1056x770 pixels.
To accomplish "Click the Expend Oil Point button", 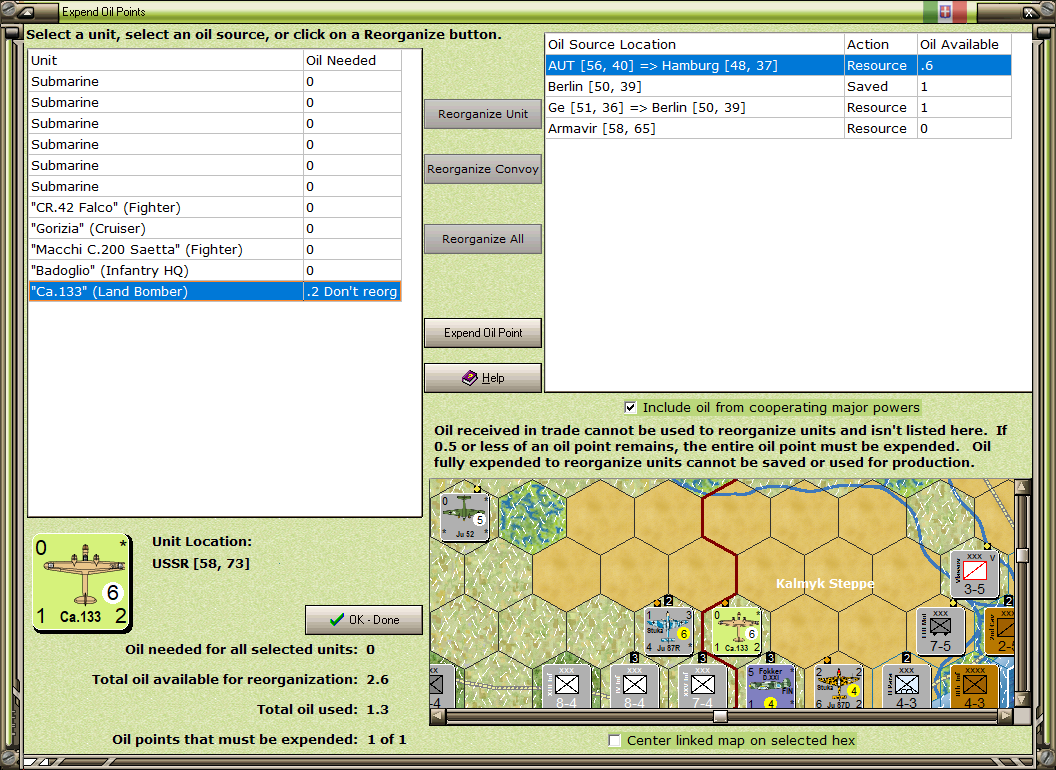I will pos(483,333).
